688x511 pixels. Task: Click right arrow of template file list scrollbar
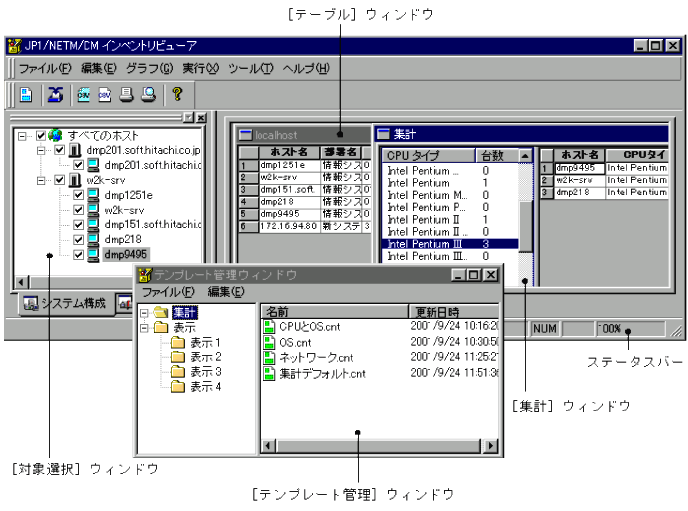coord(491,446)
